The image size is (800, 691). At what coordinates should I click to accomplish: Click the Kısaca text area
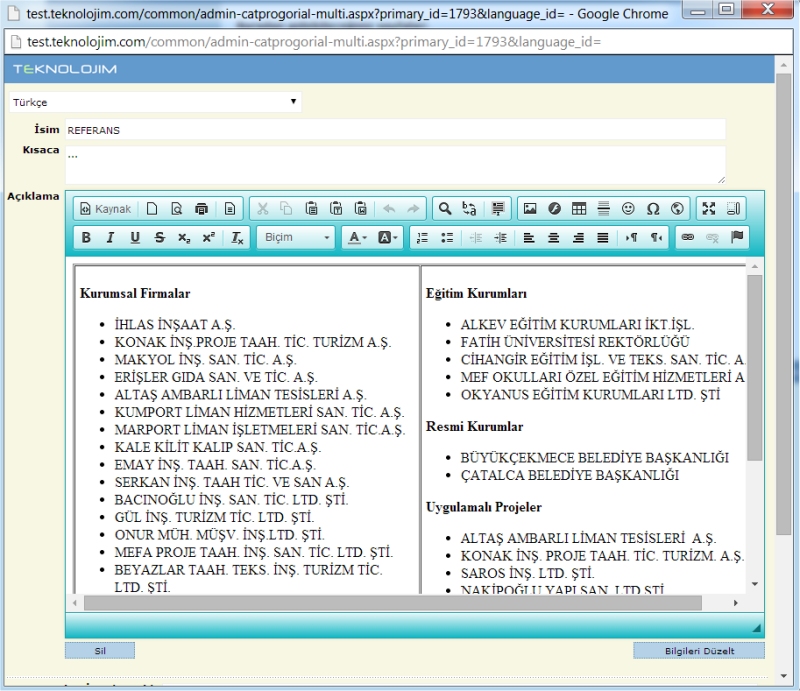click(x=395, y=165)
